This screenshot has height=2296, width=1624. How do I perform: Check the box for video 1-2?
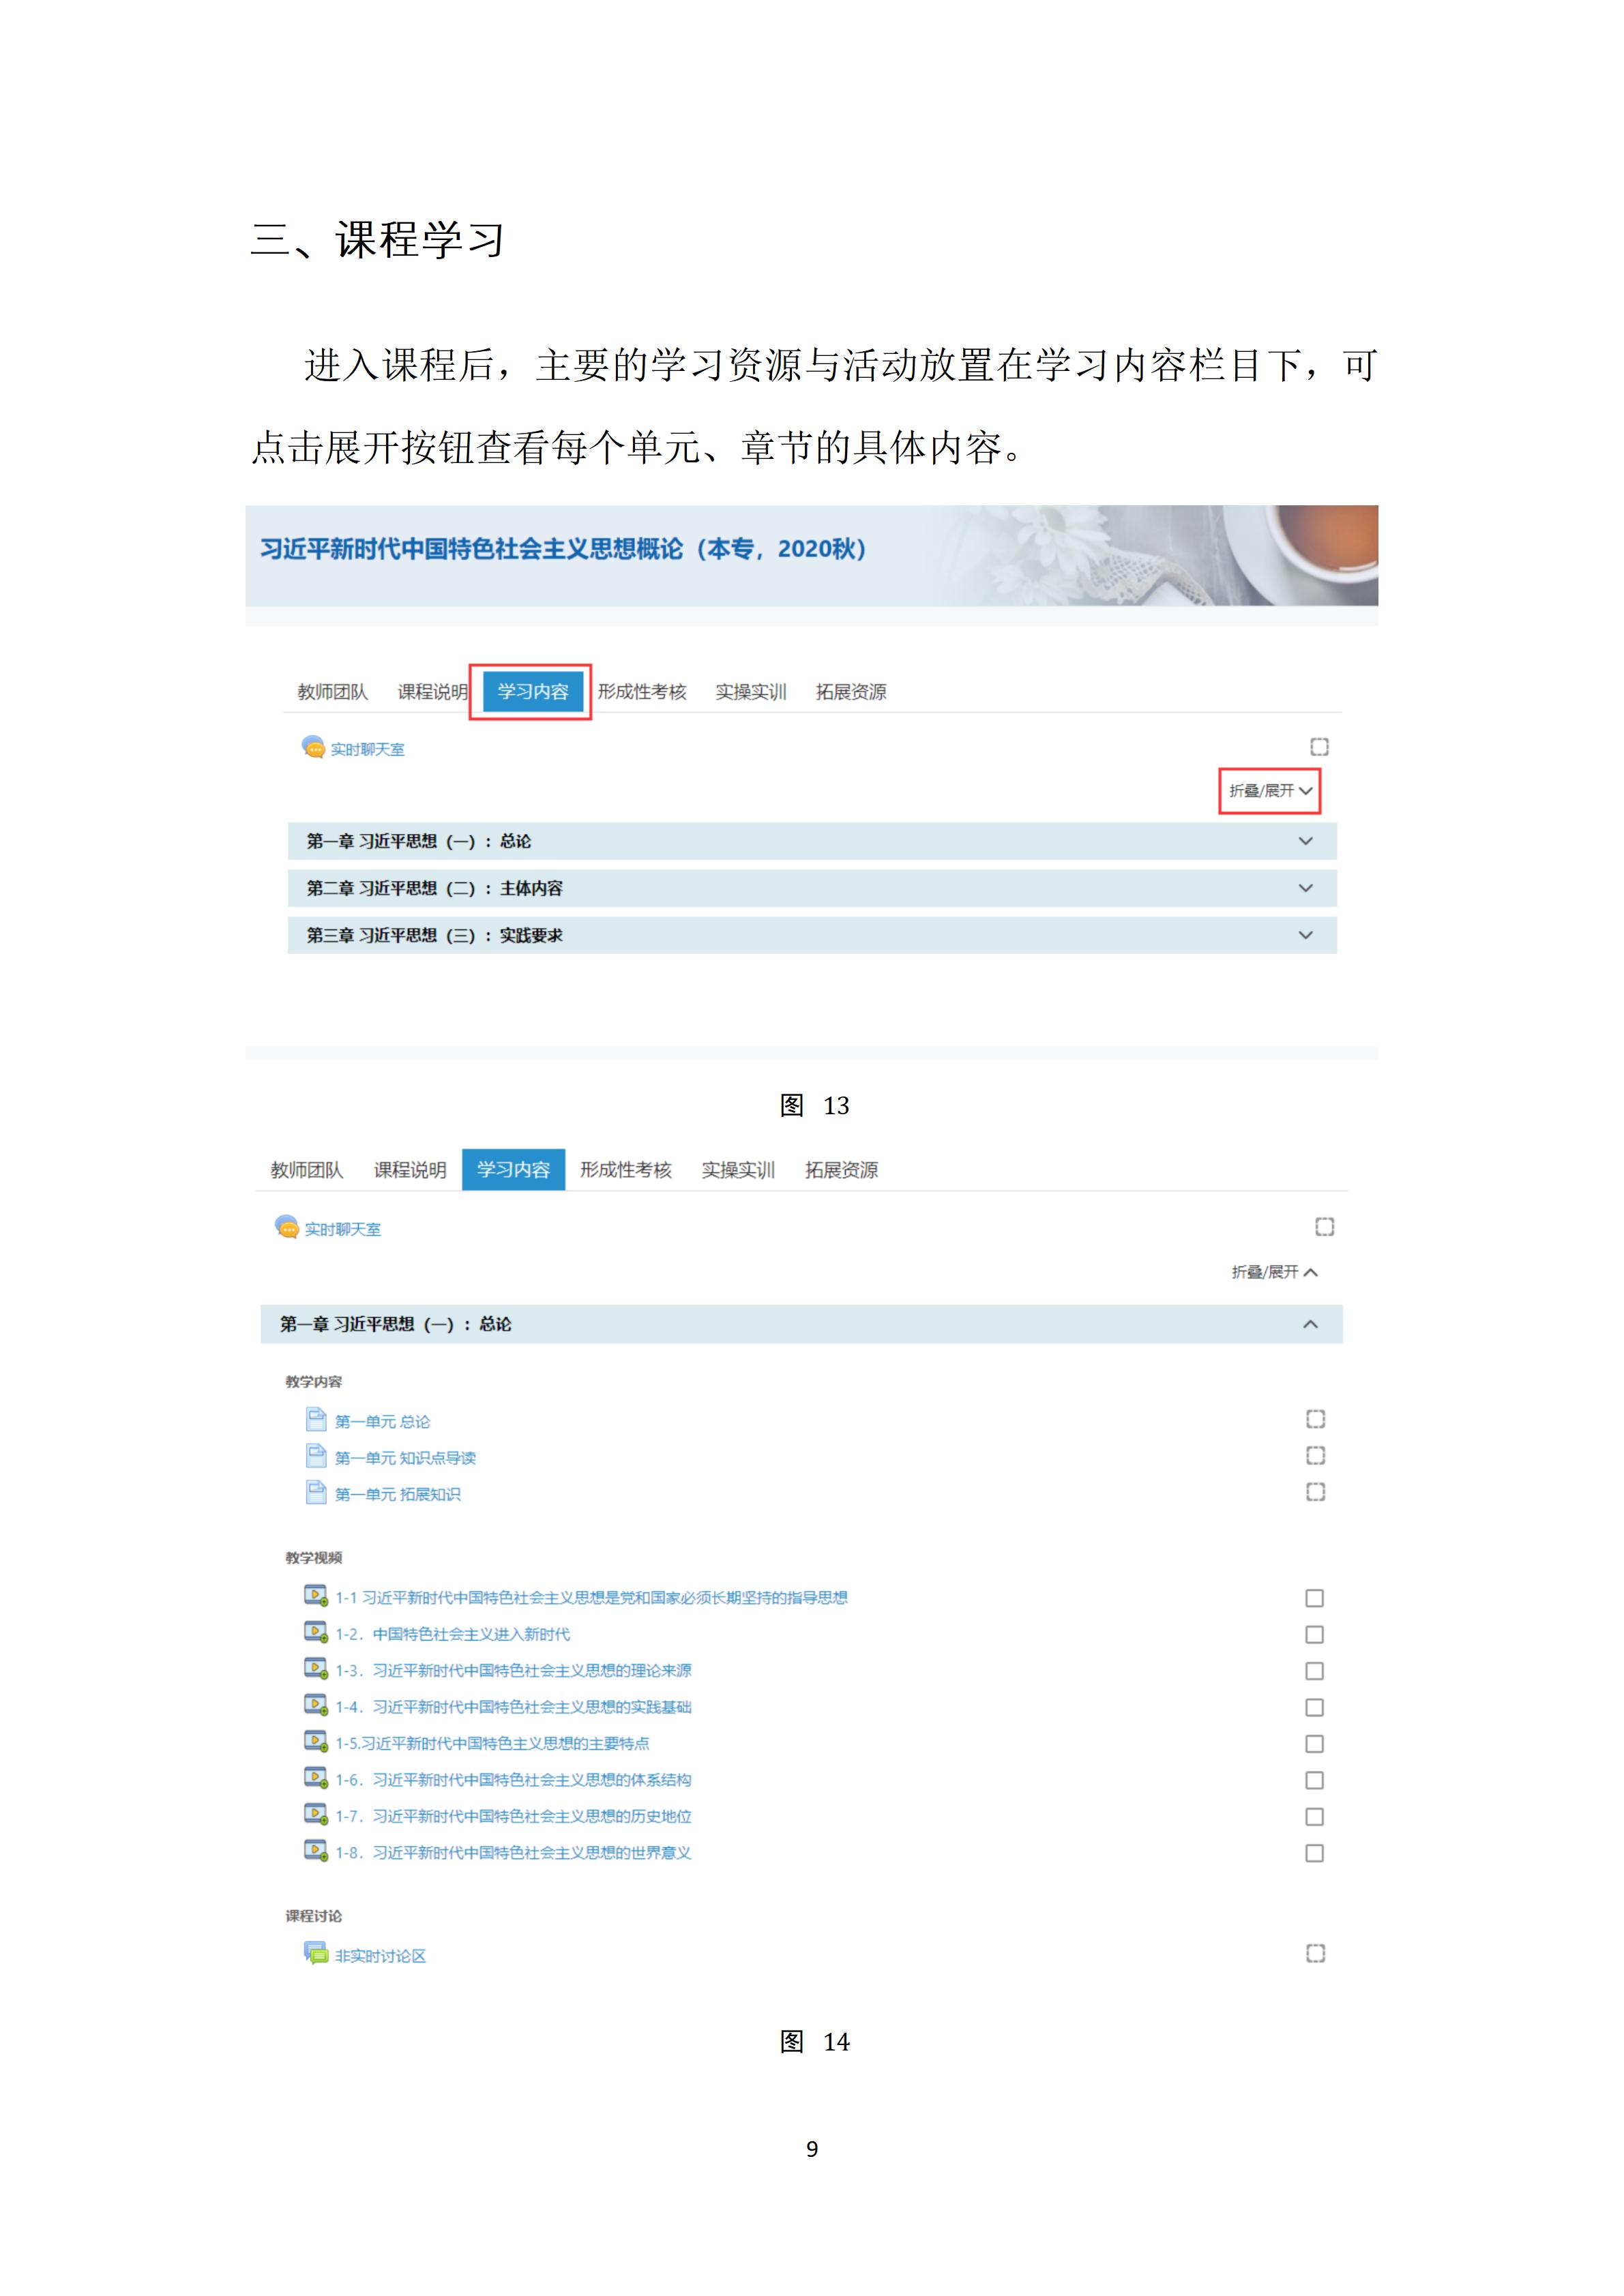[x=1315, y=1634]
